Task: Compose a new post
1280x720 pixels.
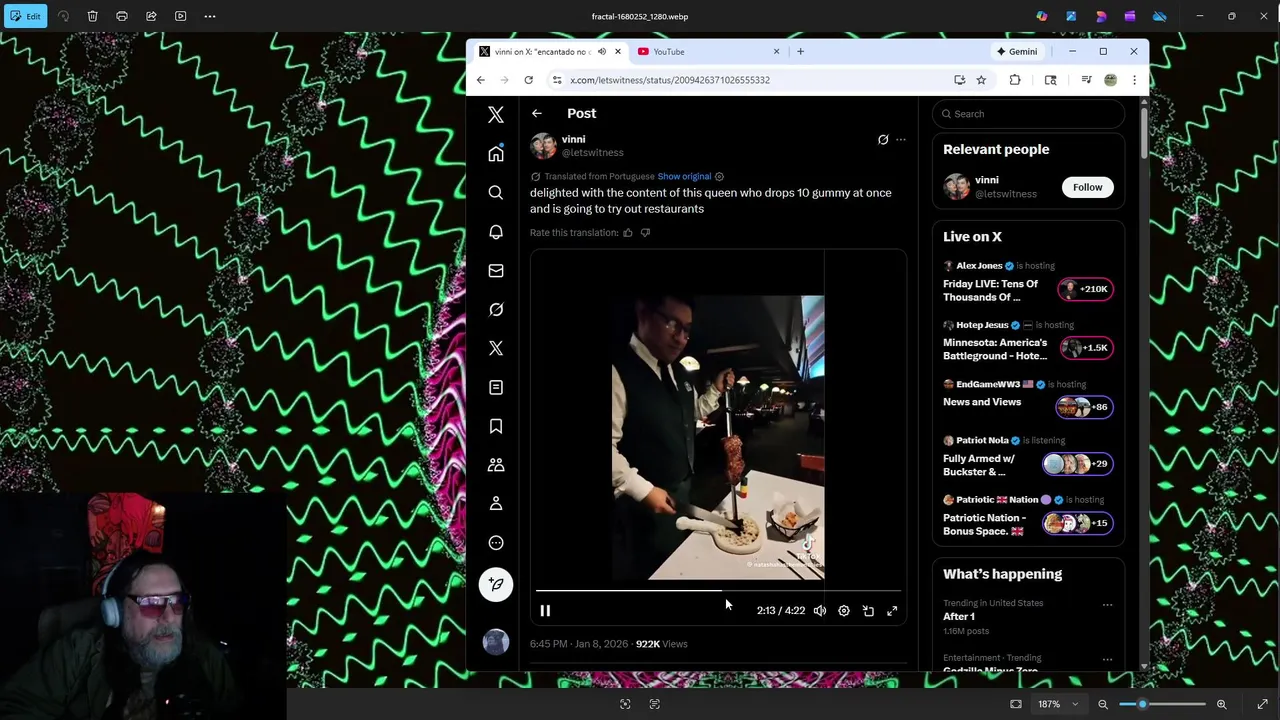Action: [x=496, y=585]
